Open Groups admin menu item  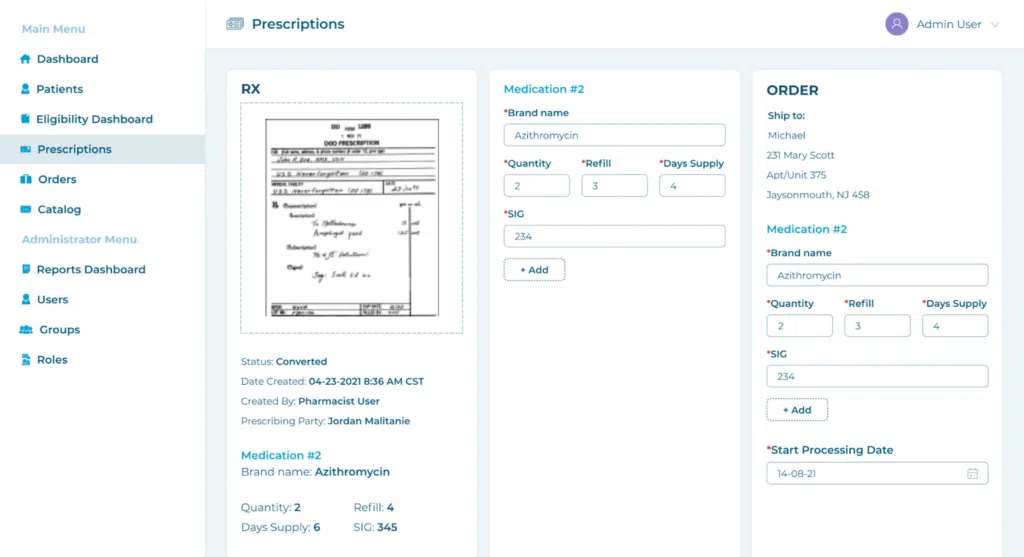coord(59,329)
